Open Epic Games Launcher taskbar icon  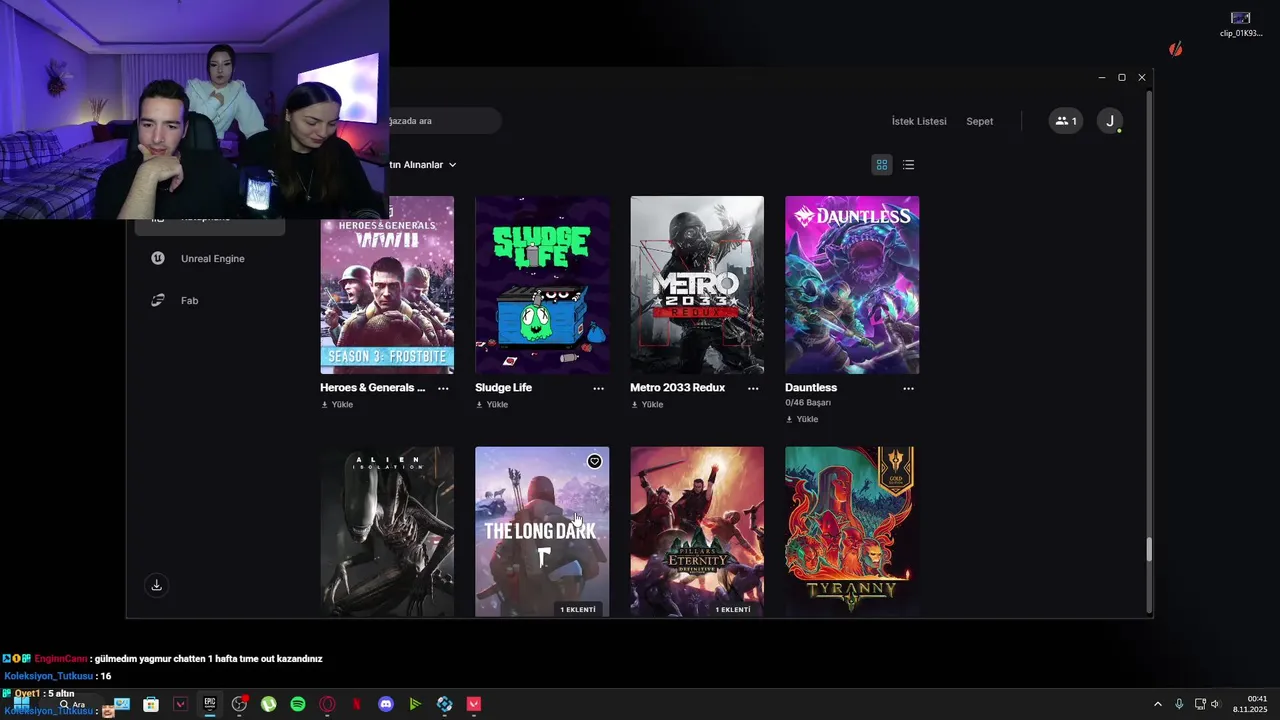[x=210, y=704]
